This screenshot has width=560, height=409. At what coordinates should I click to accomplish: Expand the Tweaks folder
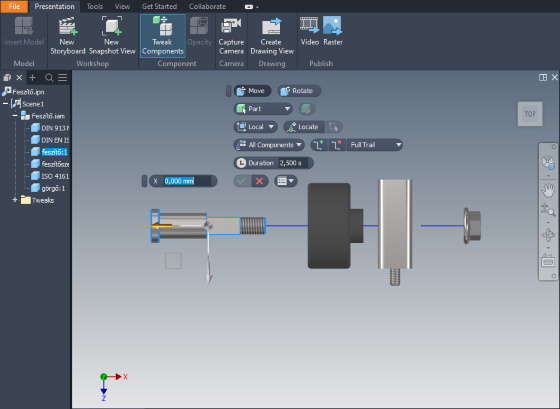click(15, 200)
